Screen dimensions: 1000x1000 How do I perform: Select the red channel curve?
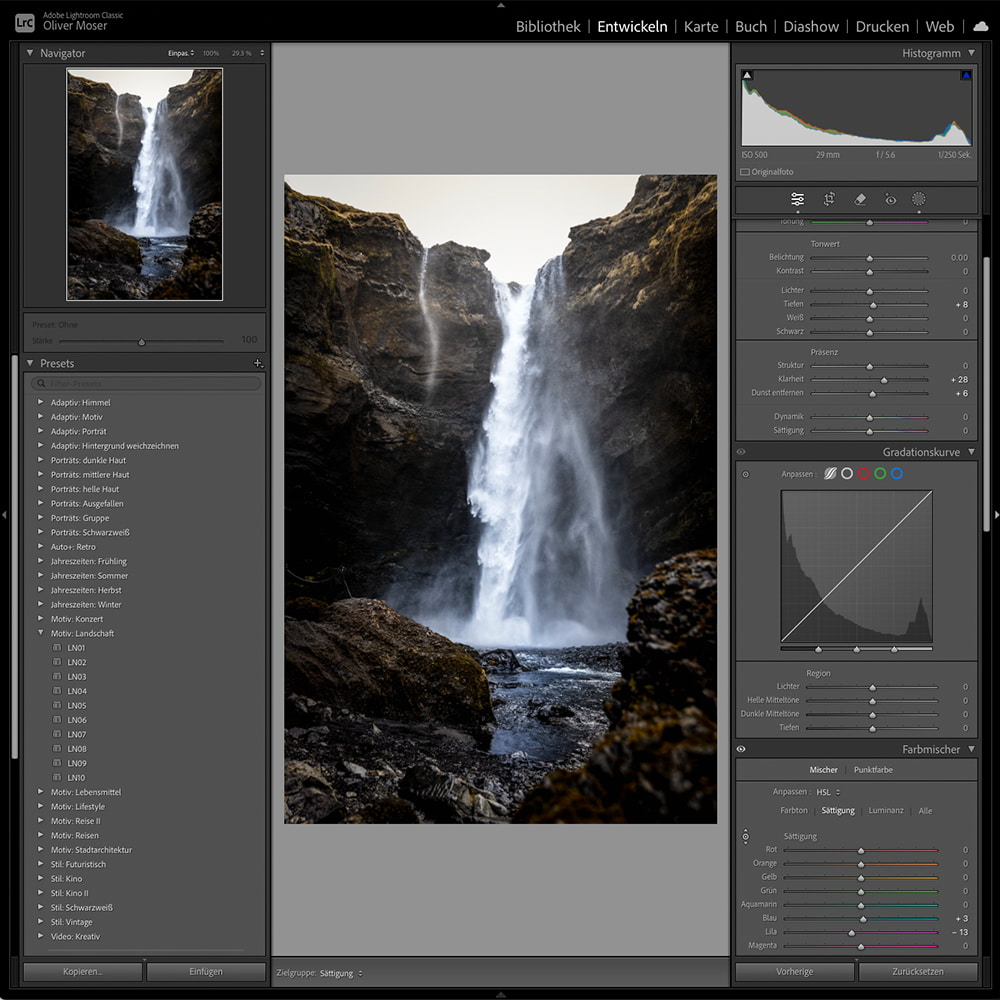(x=864, y=473)
